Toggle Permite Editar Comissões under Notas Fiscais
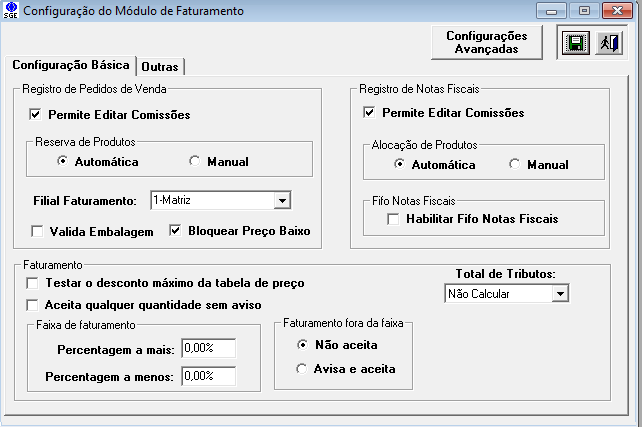This screenshot has height=427, width=642. coord(370,113)
